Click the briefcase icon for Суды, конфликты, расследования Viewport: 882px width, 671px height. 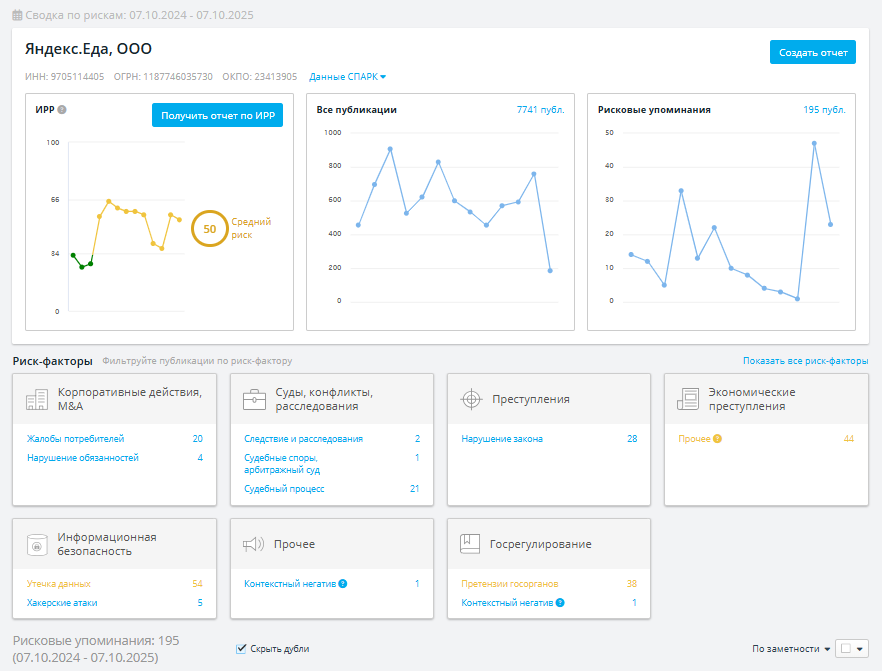pyautogui.click(x=254, y=399)
